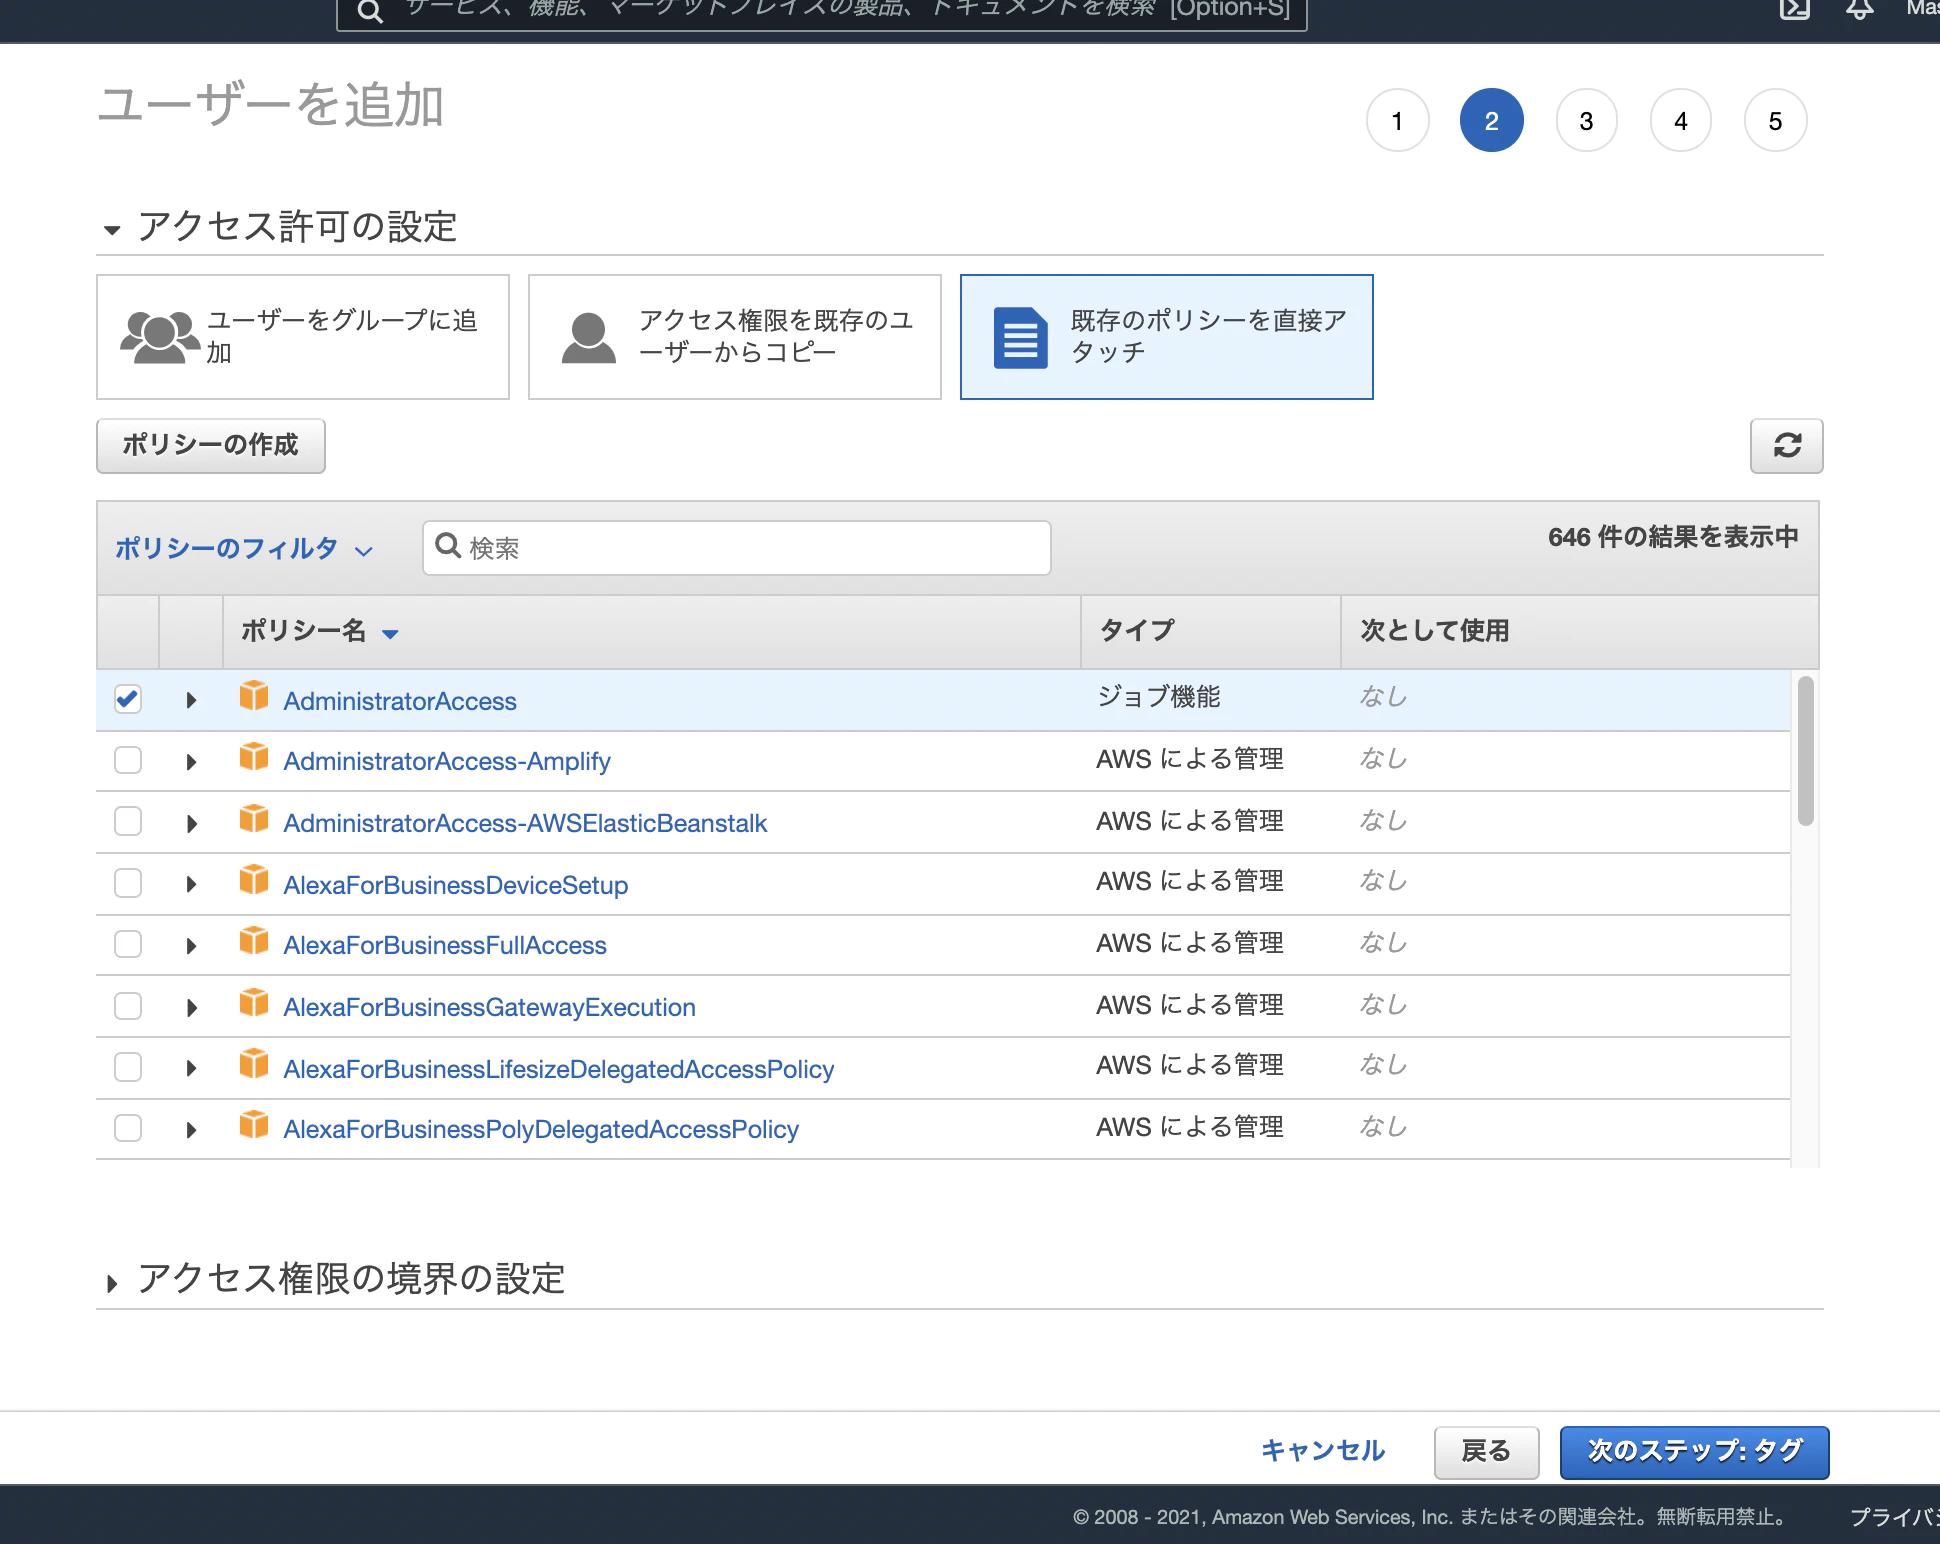1940x1544 pixels.
Task: Uncheck the AdministratorAccess policy checkbox
Action: click(128, 699)
